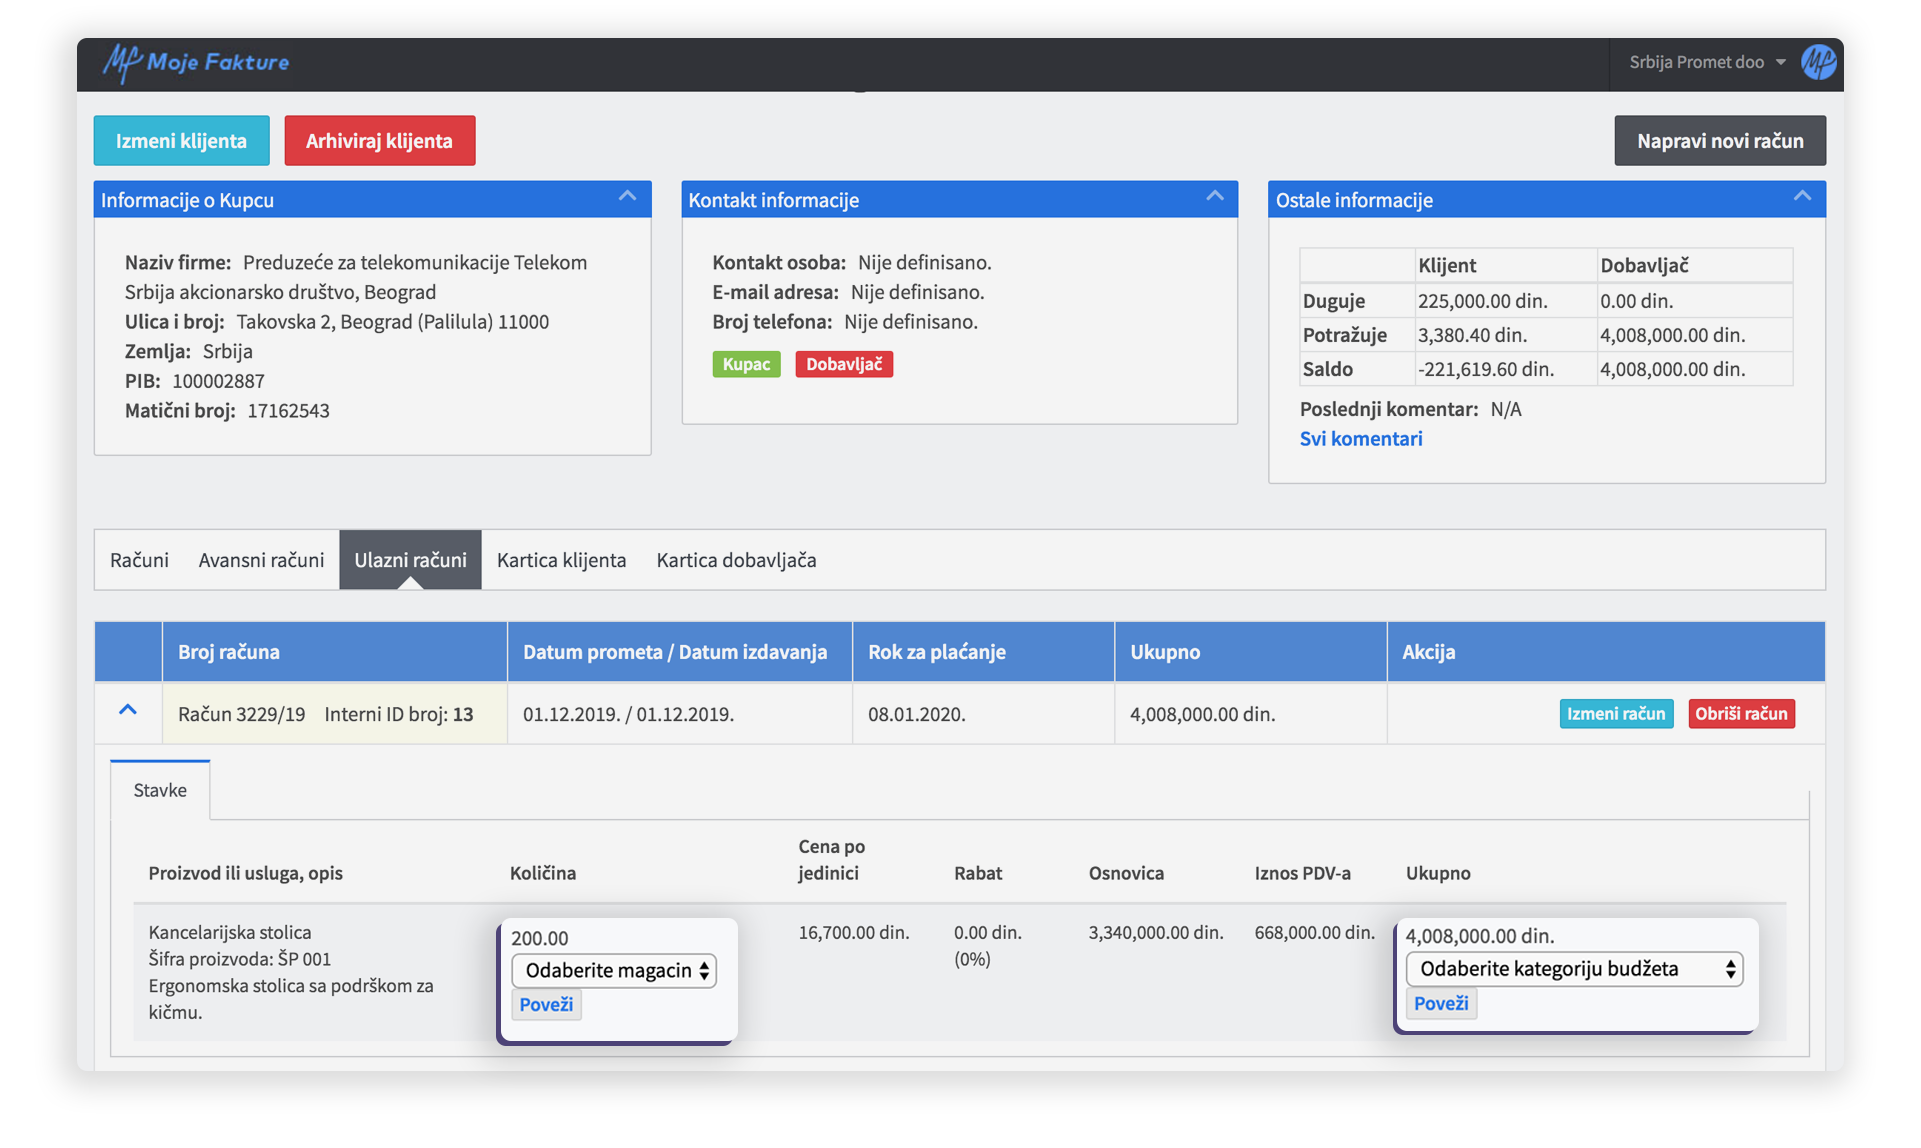Image resolution: width=1921 pixels, height=1148 pixels.
Task: Open the Srbija Promet doo dropdown
Action: point(1706,62)
